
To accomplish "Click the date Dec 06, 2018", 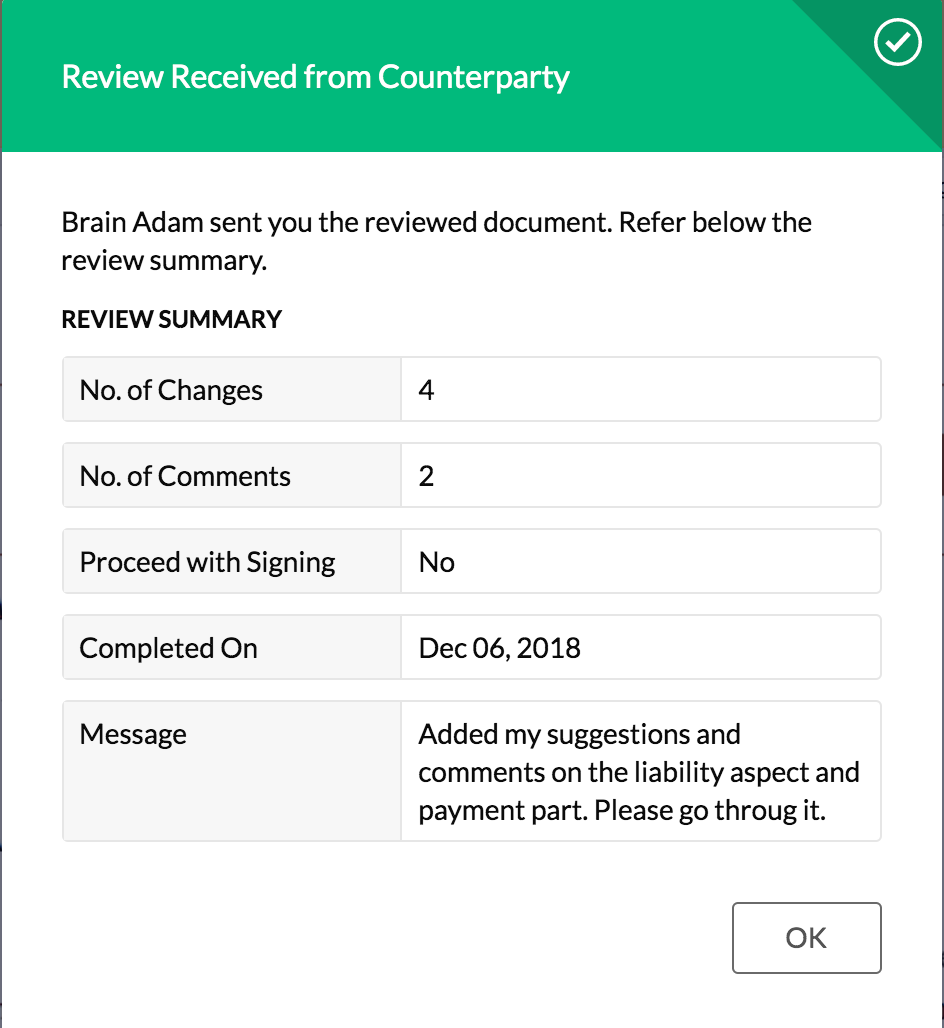I will pyautogui.click(x=500, y=648).
